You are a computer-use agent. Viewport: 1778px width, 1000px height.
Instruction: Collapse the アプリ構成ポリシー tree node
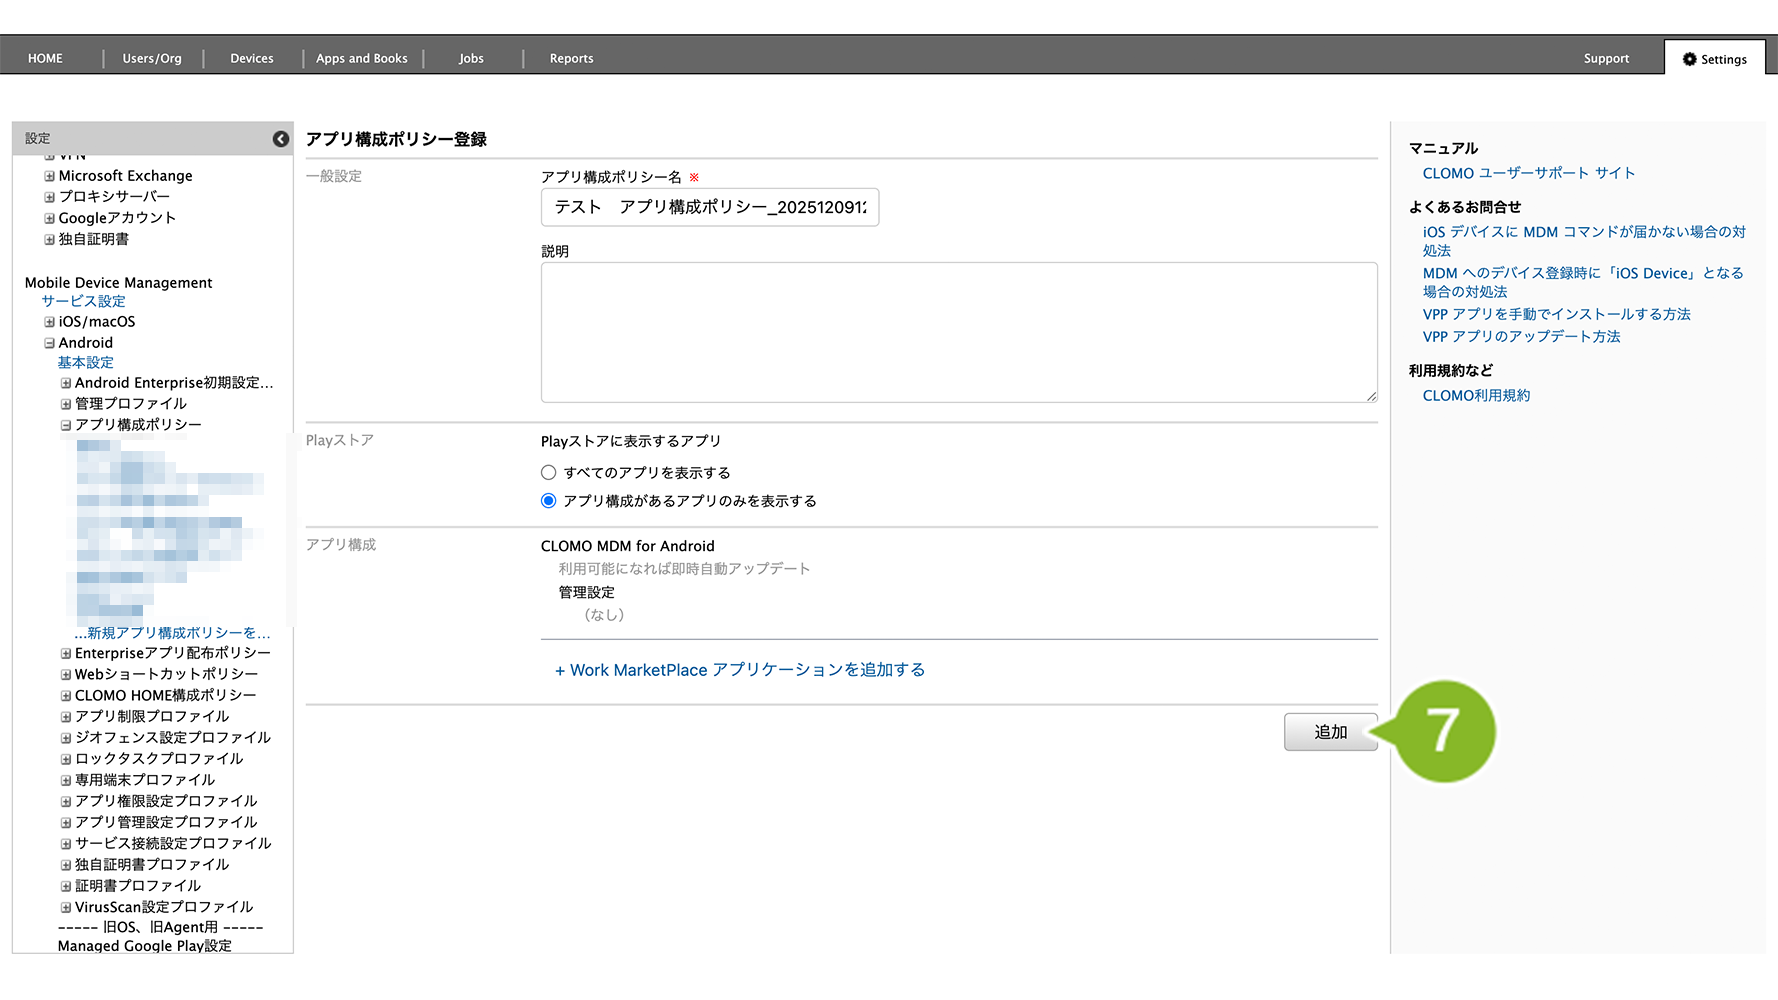pyautogui.click(x=66, y=425)
